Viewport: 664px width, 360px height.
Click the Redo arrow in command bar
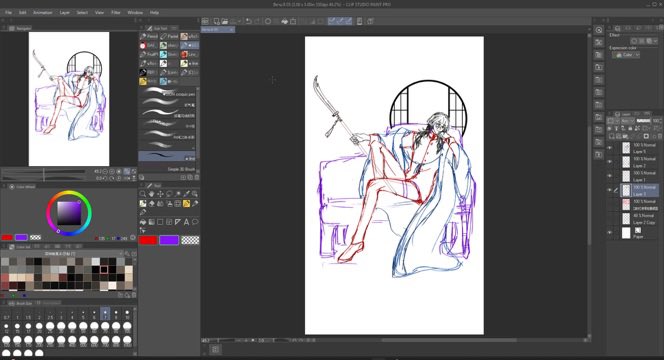click(x=257, y=21)
